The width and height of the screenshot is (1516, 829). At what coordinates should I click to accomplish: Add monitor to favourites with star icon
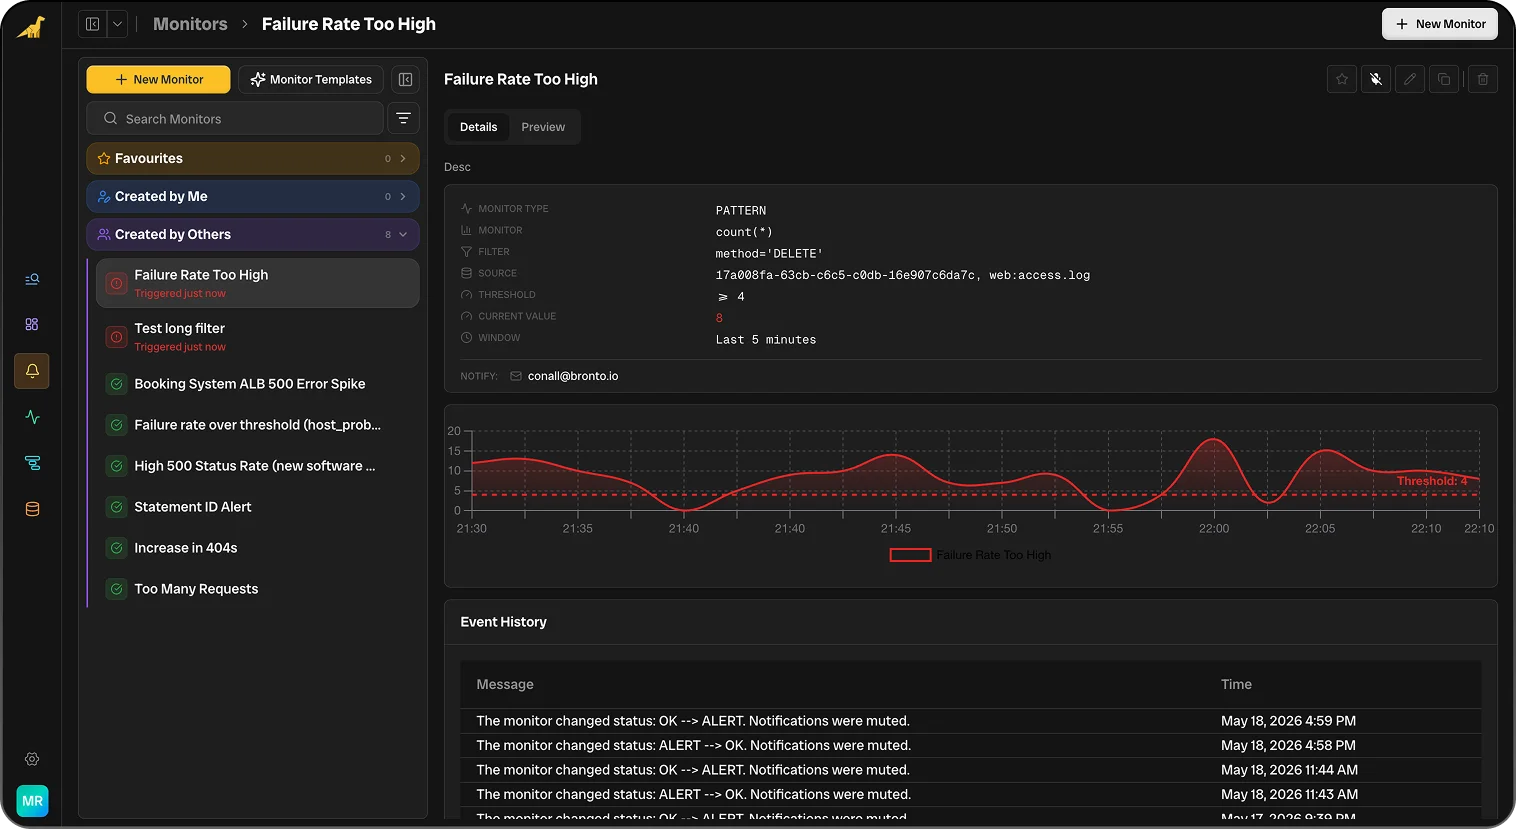click(x=1342, y=79)
